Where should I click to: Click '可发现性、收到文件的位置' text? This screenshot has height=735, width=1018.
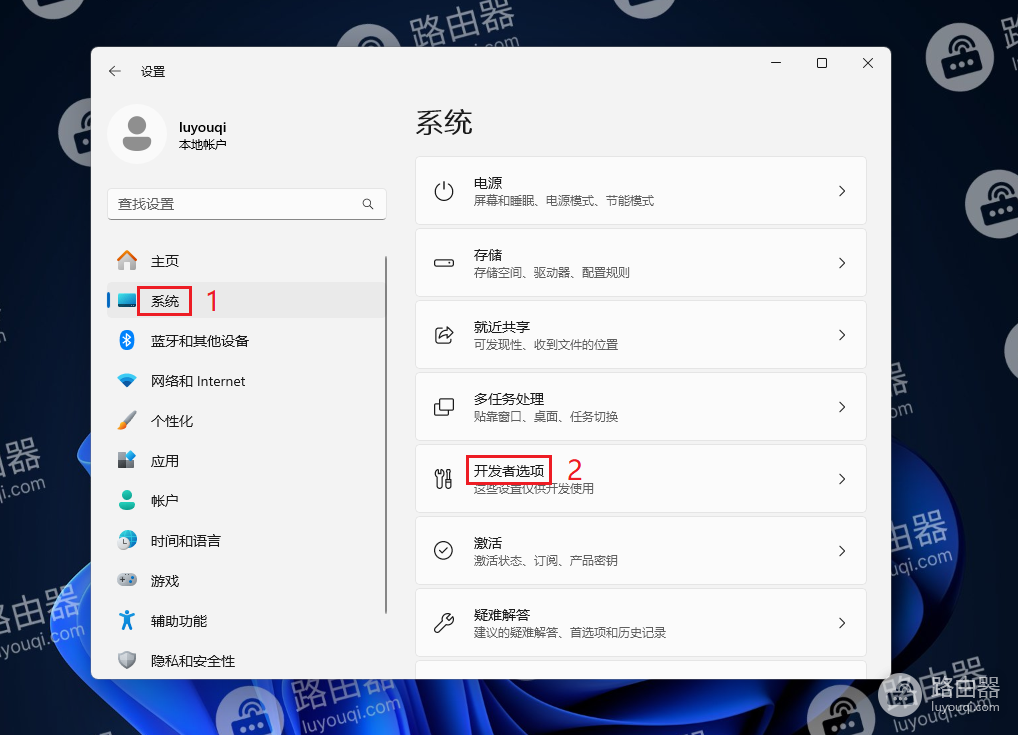(545, 345)
